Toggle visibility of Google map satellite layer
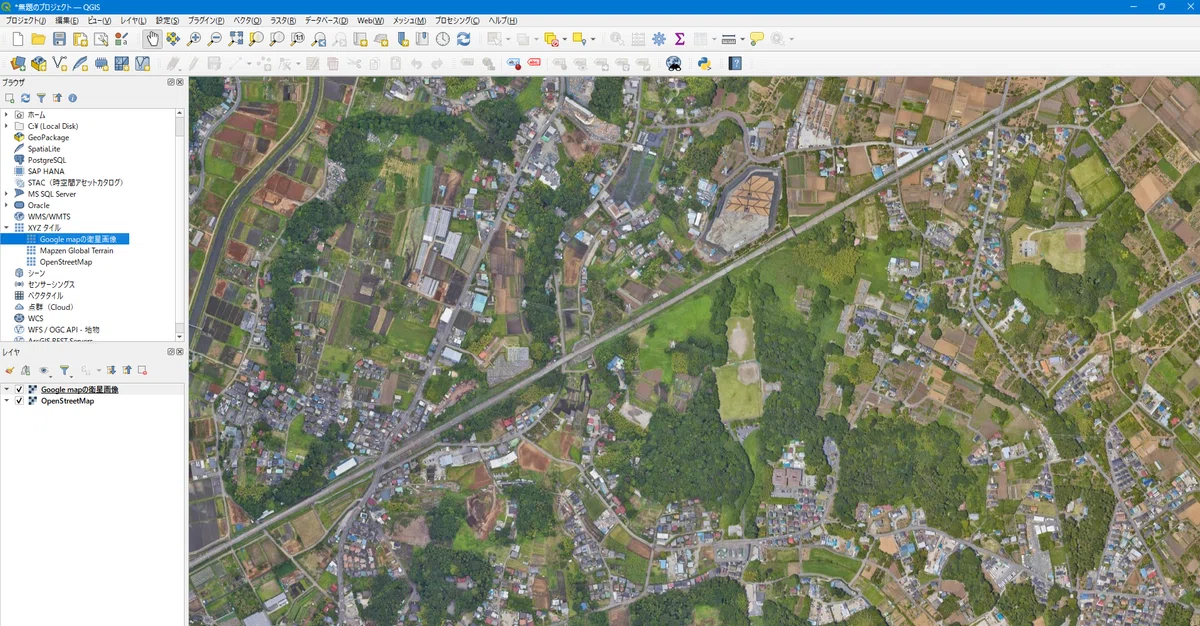The width and height of the screenshot is (1200, 626). click(x=19, y=389)
